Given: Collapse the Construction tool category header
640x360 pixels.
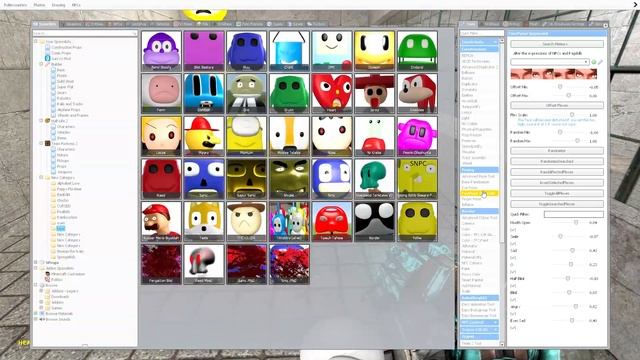Looking at the screenshot, I should (x=479, y=49).
